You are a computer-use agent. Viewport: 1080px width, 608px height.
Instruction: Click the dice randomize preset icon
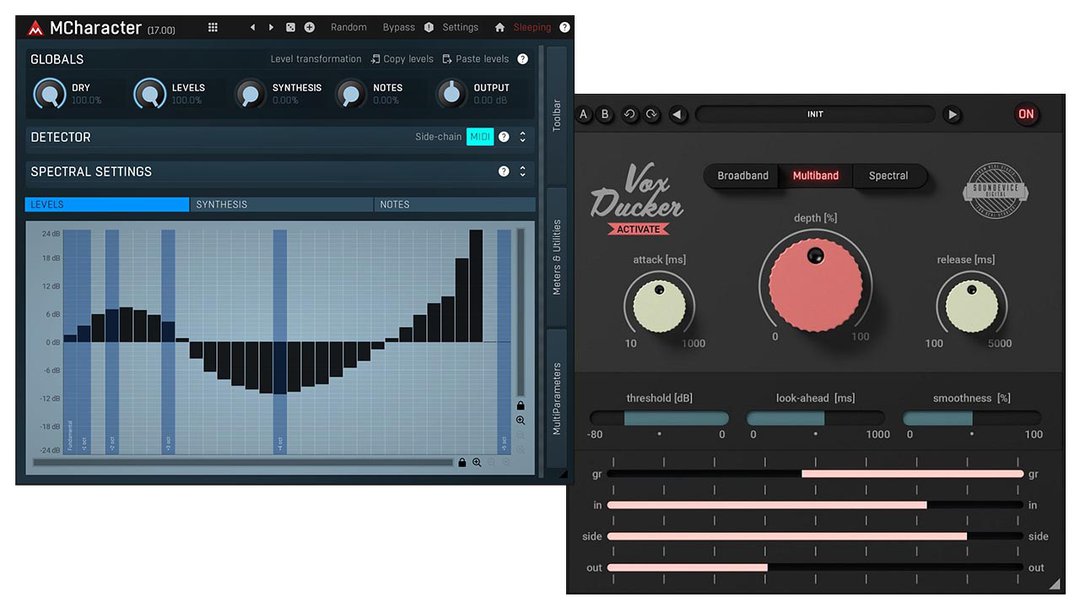[x=290, y=28]
